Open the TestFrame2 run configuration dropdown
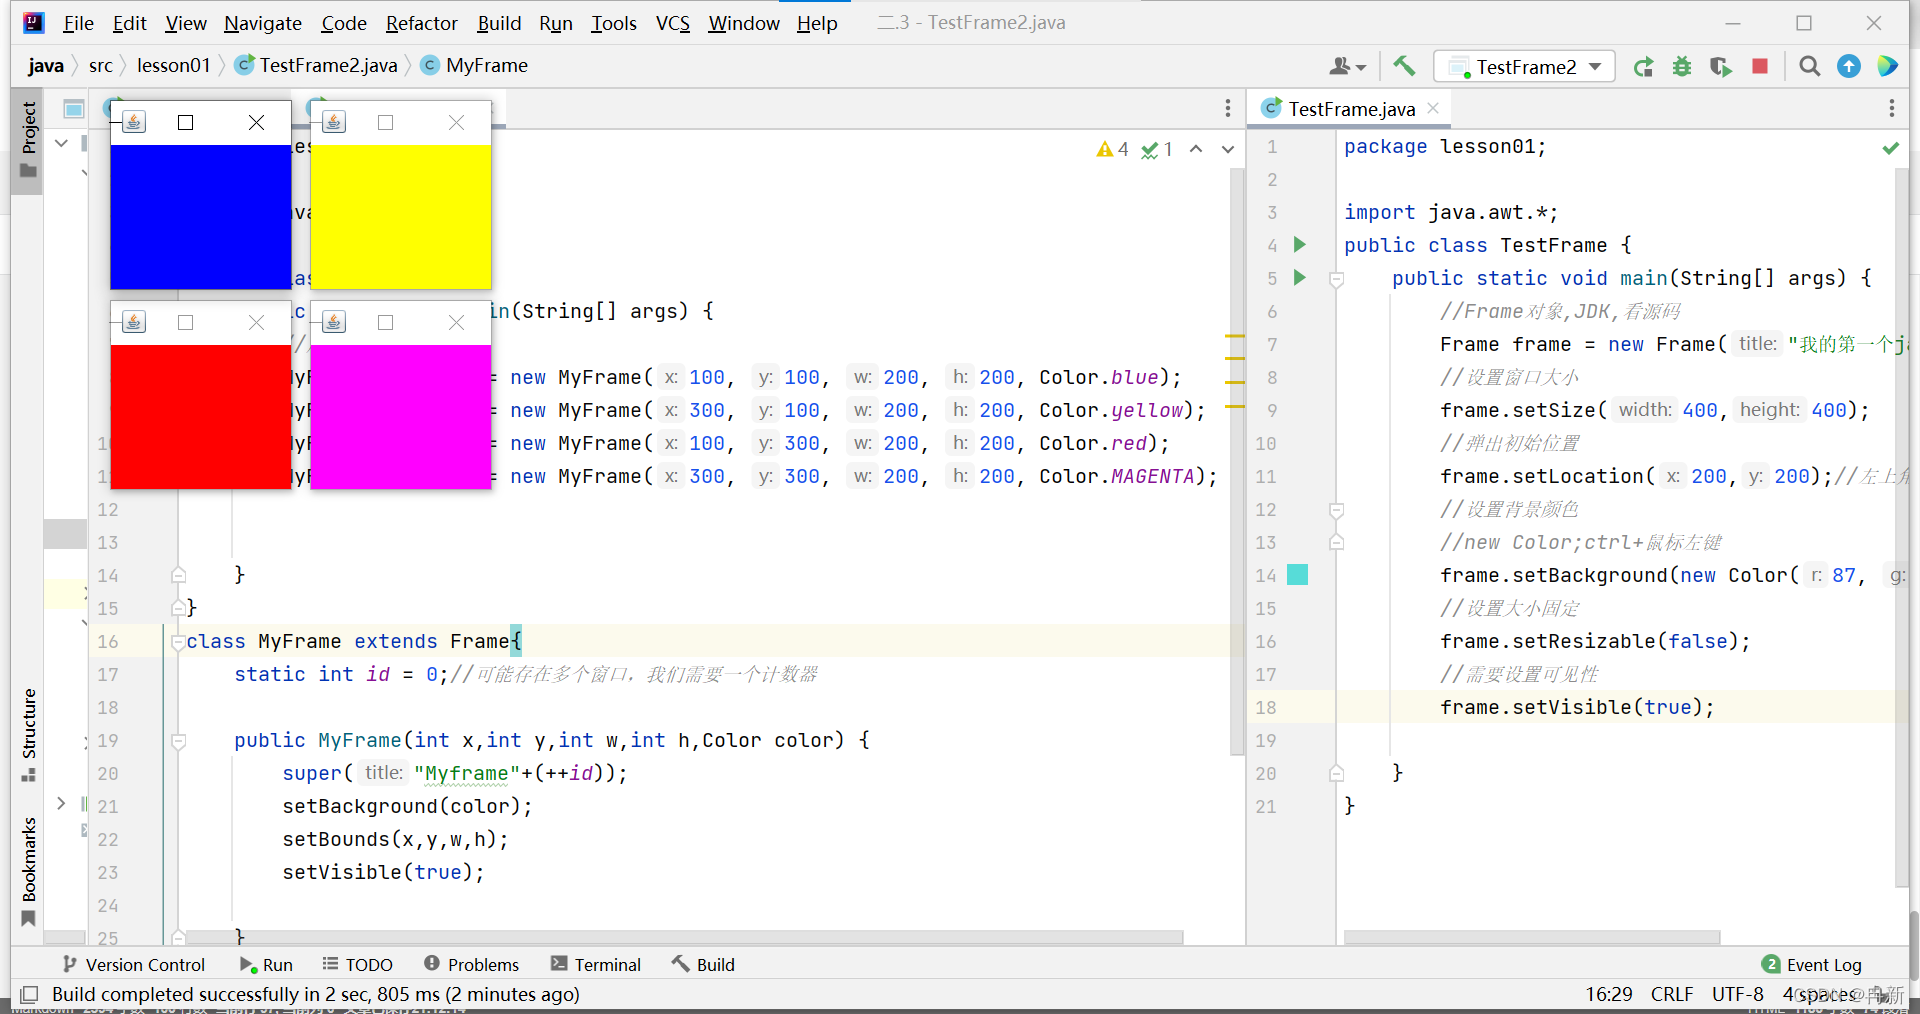This screenshot has height=1014, width=1920. tap(1524, 67)
